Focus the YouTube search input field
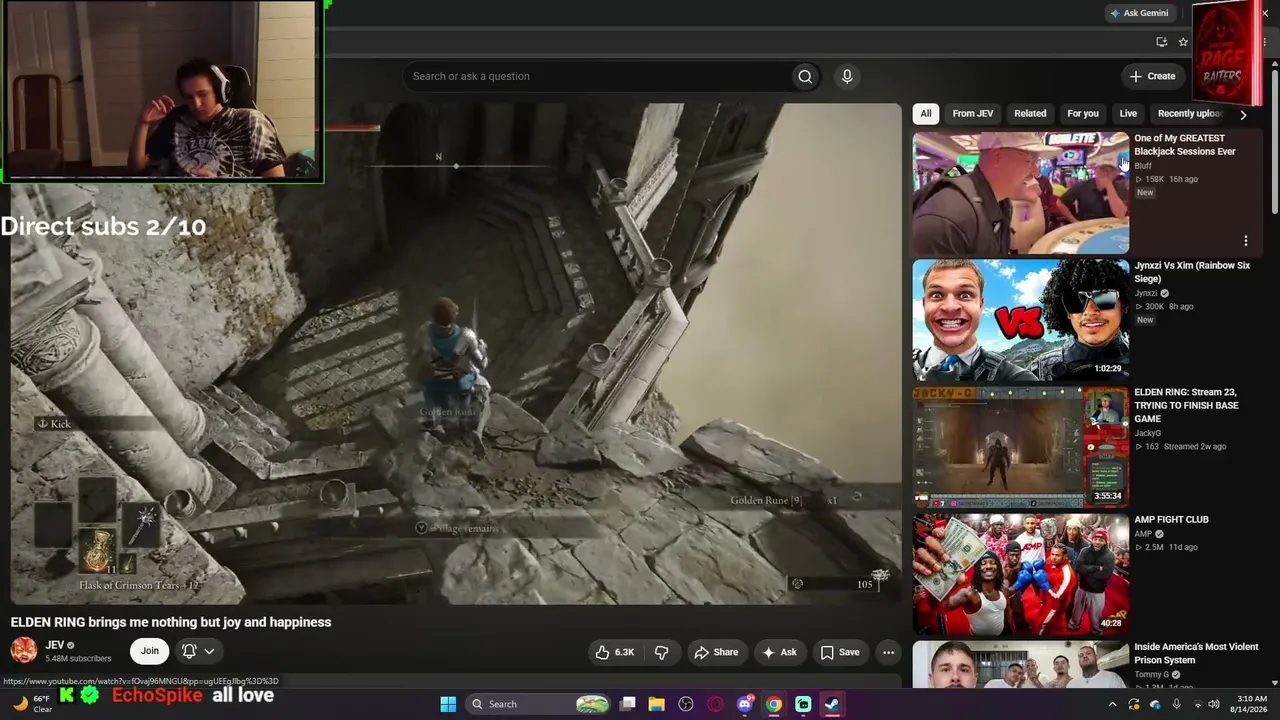 [597, 76]
